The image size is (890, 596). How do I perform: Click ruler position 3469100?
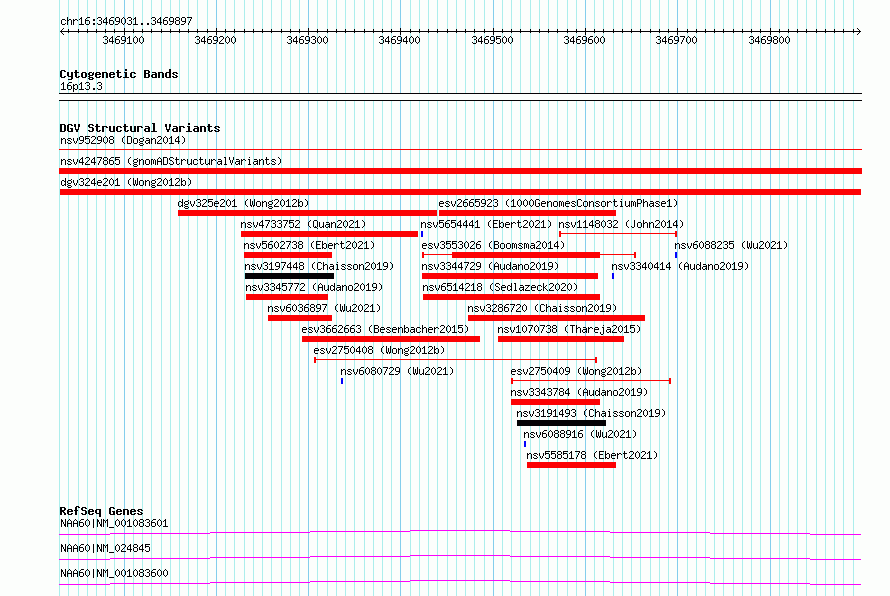pos(123,40)
